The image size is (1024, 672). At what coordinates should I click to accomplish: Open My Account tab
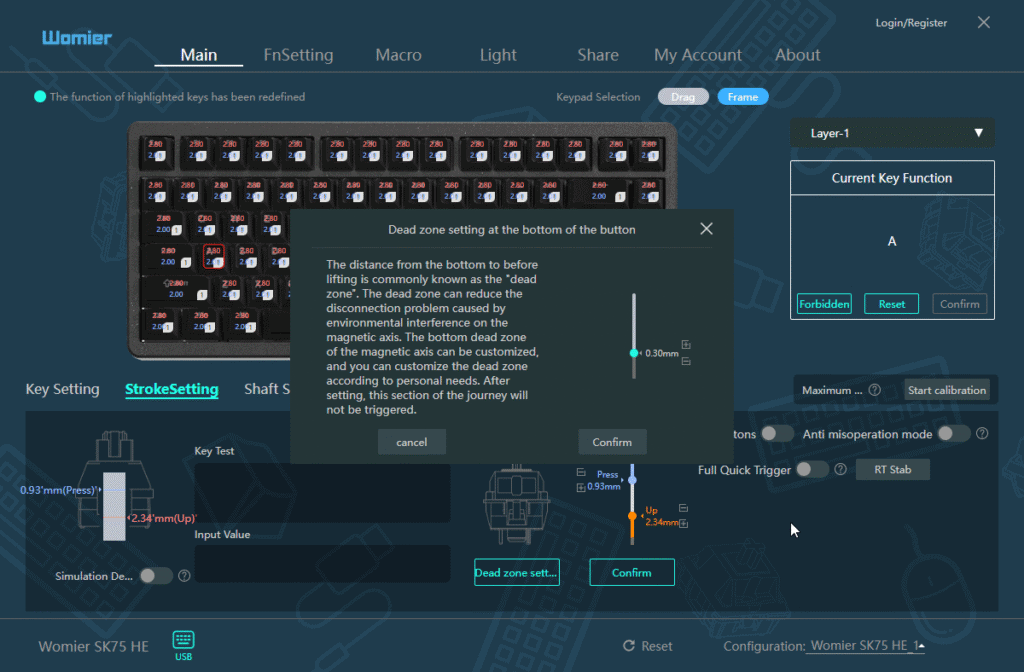pyautogui.click(x=697, y=55)
